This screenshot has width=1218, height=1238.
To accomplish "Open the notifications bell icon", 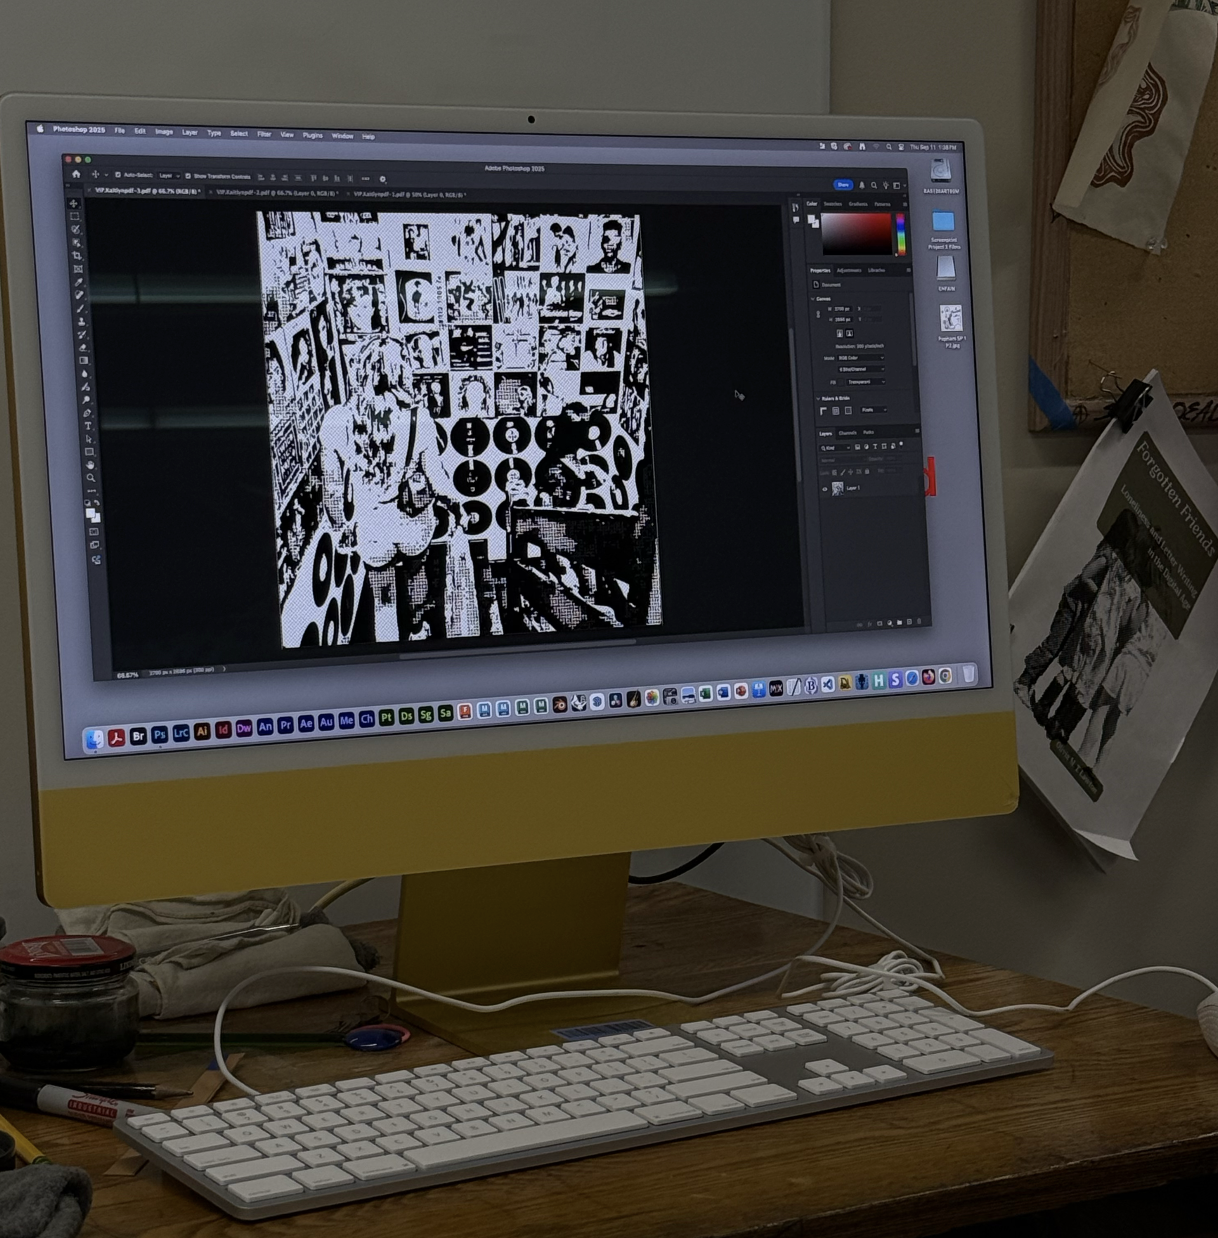I will (x=862, y=185).
